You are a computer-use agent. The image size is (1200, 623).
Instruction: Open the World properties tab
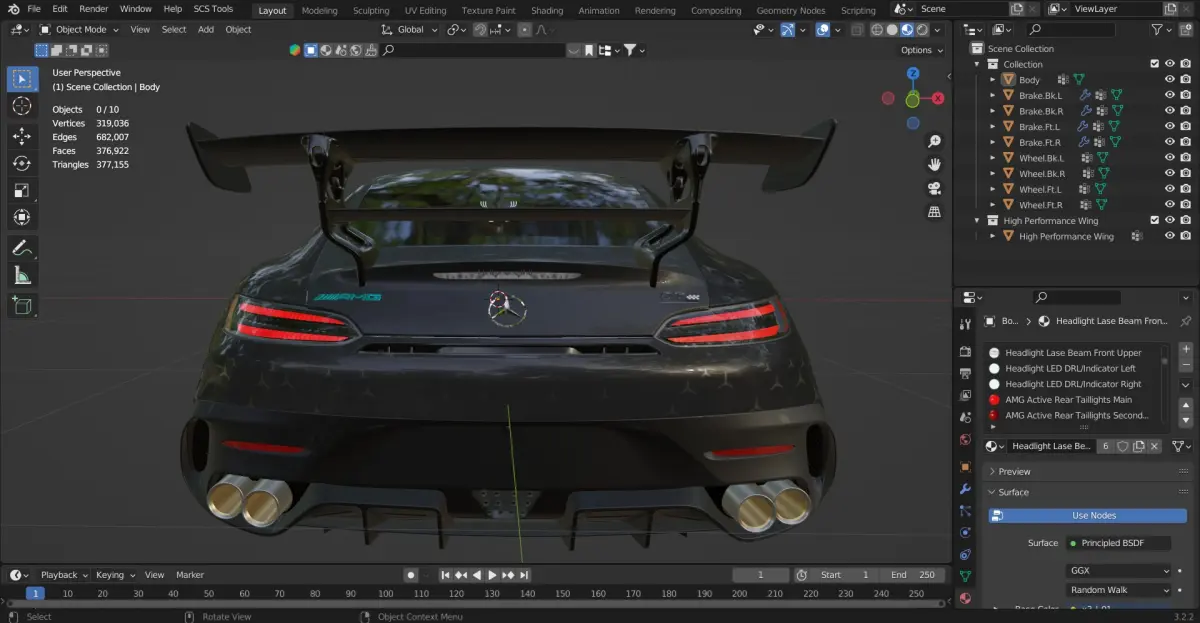coord(965,439)
